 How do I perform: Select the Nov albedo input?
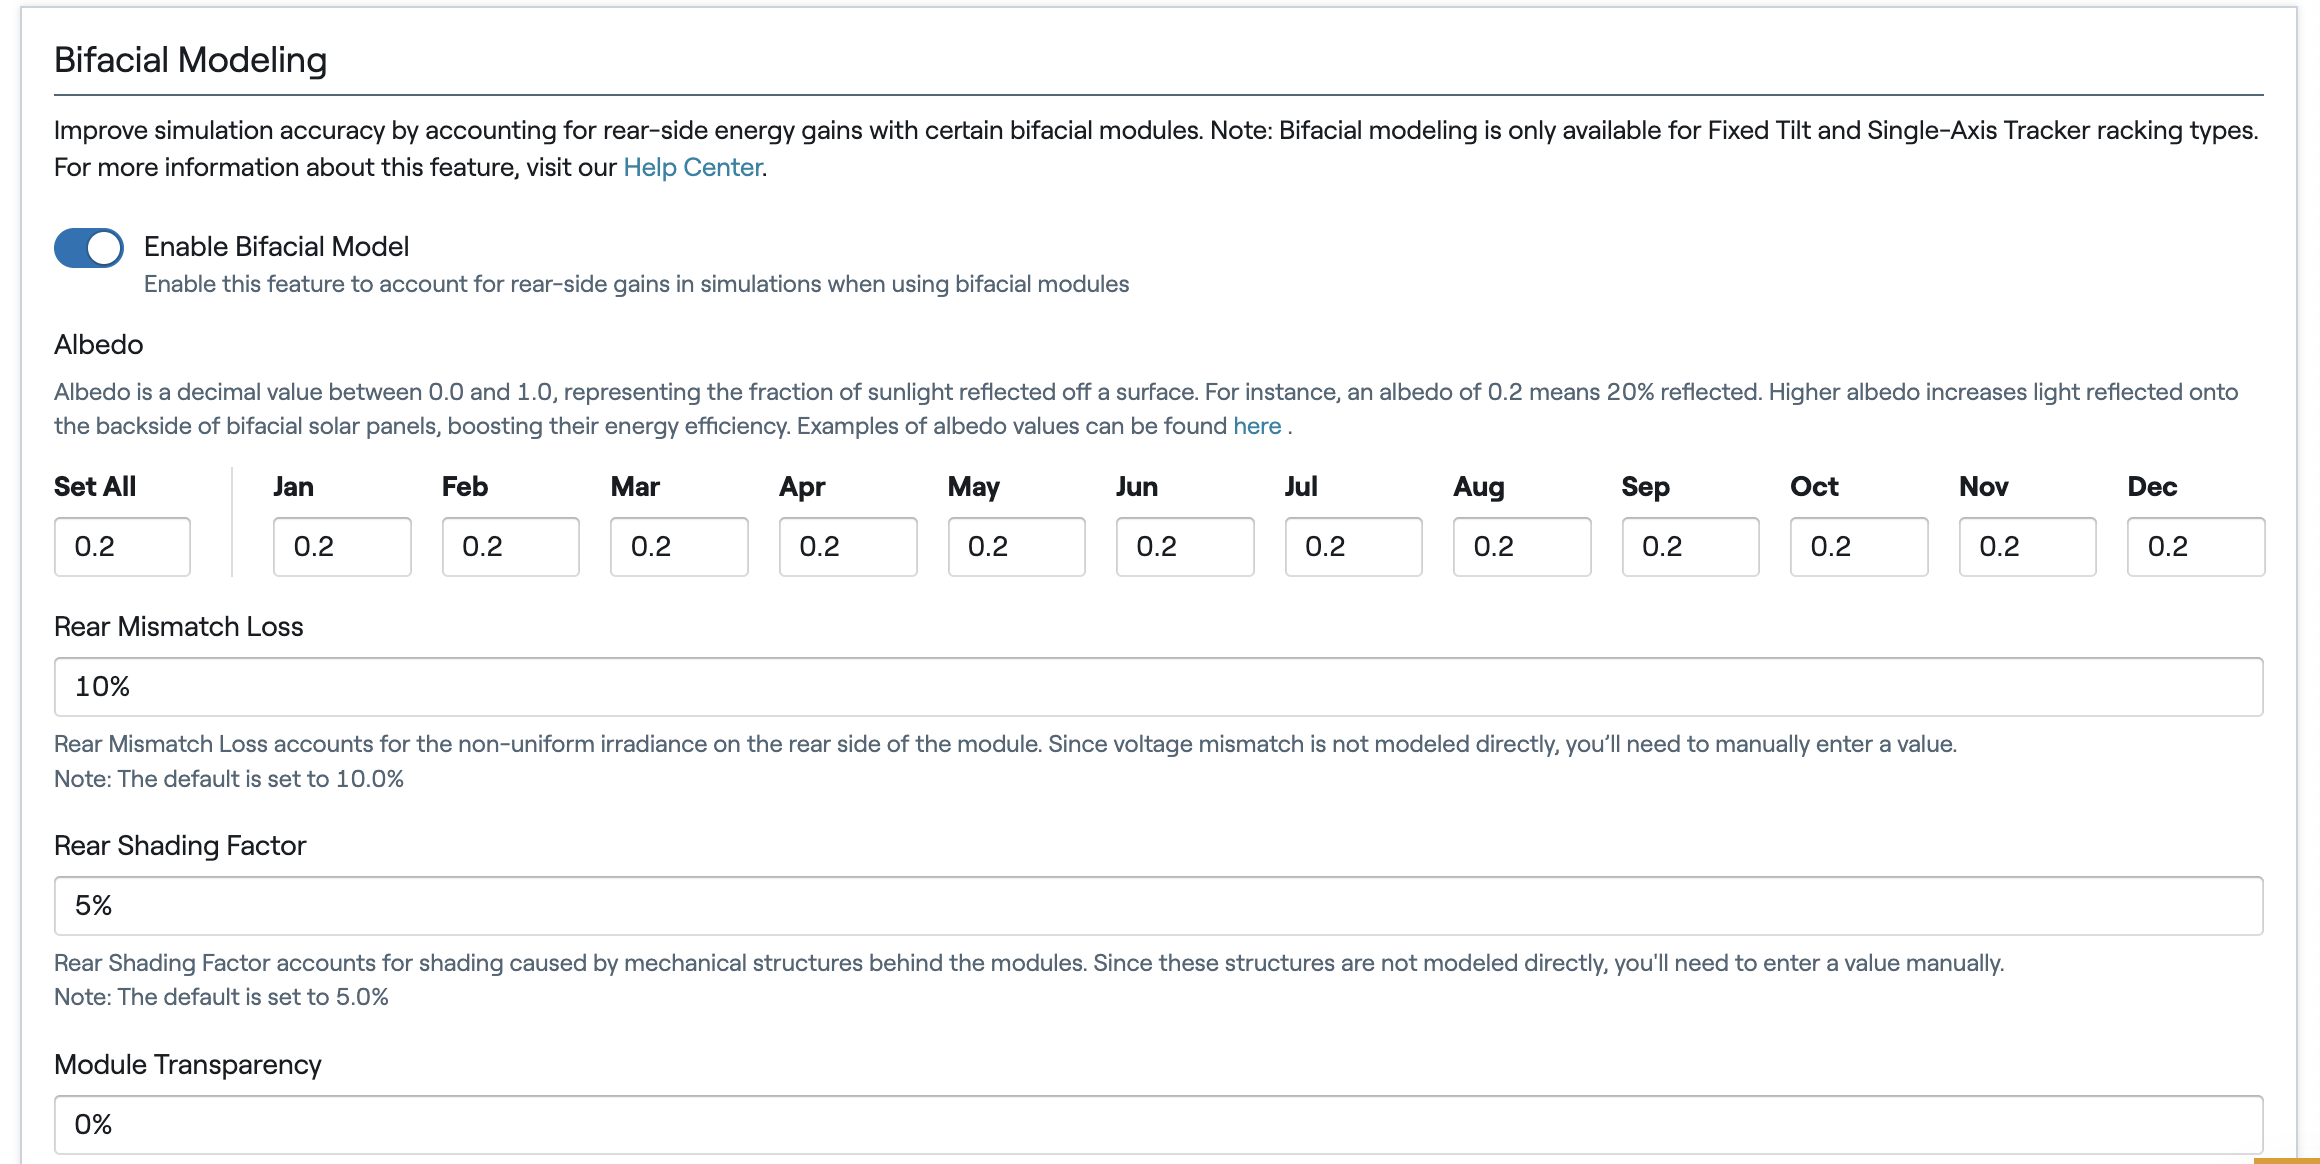[x=2028, y=547]
